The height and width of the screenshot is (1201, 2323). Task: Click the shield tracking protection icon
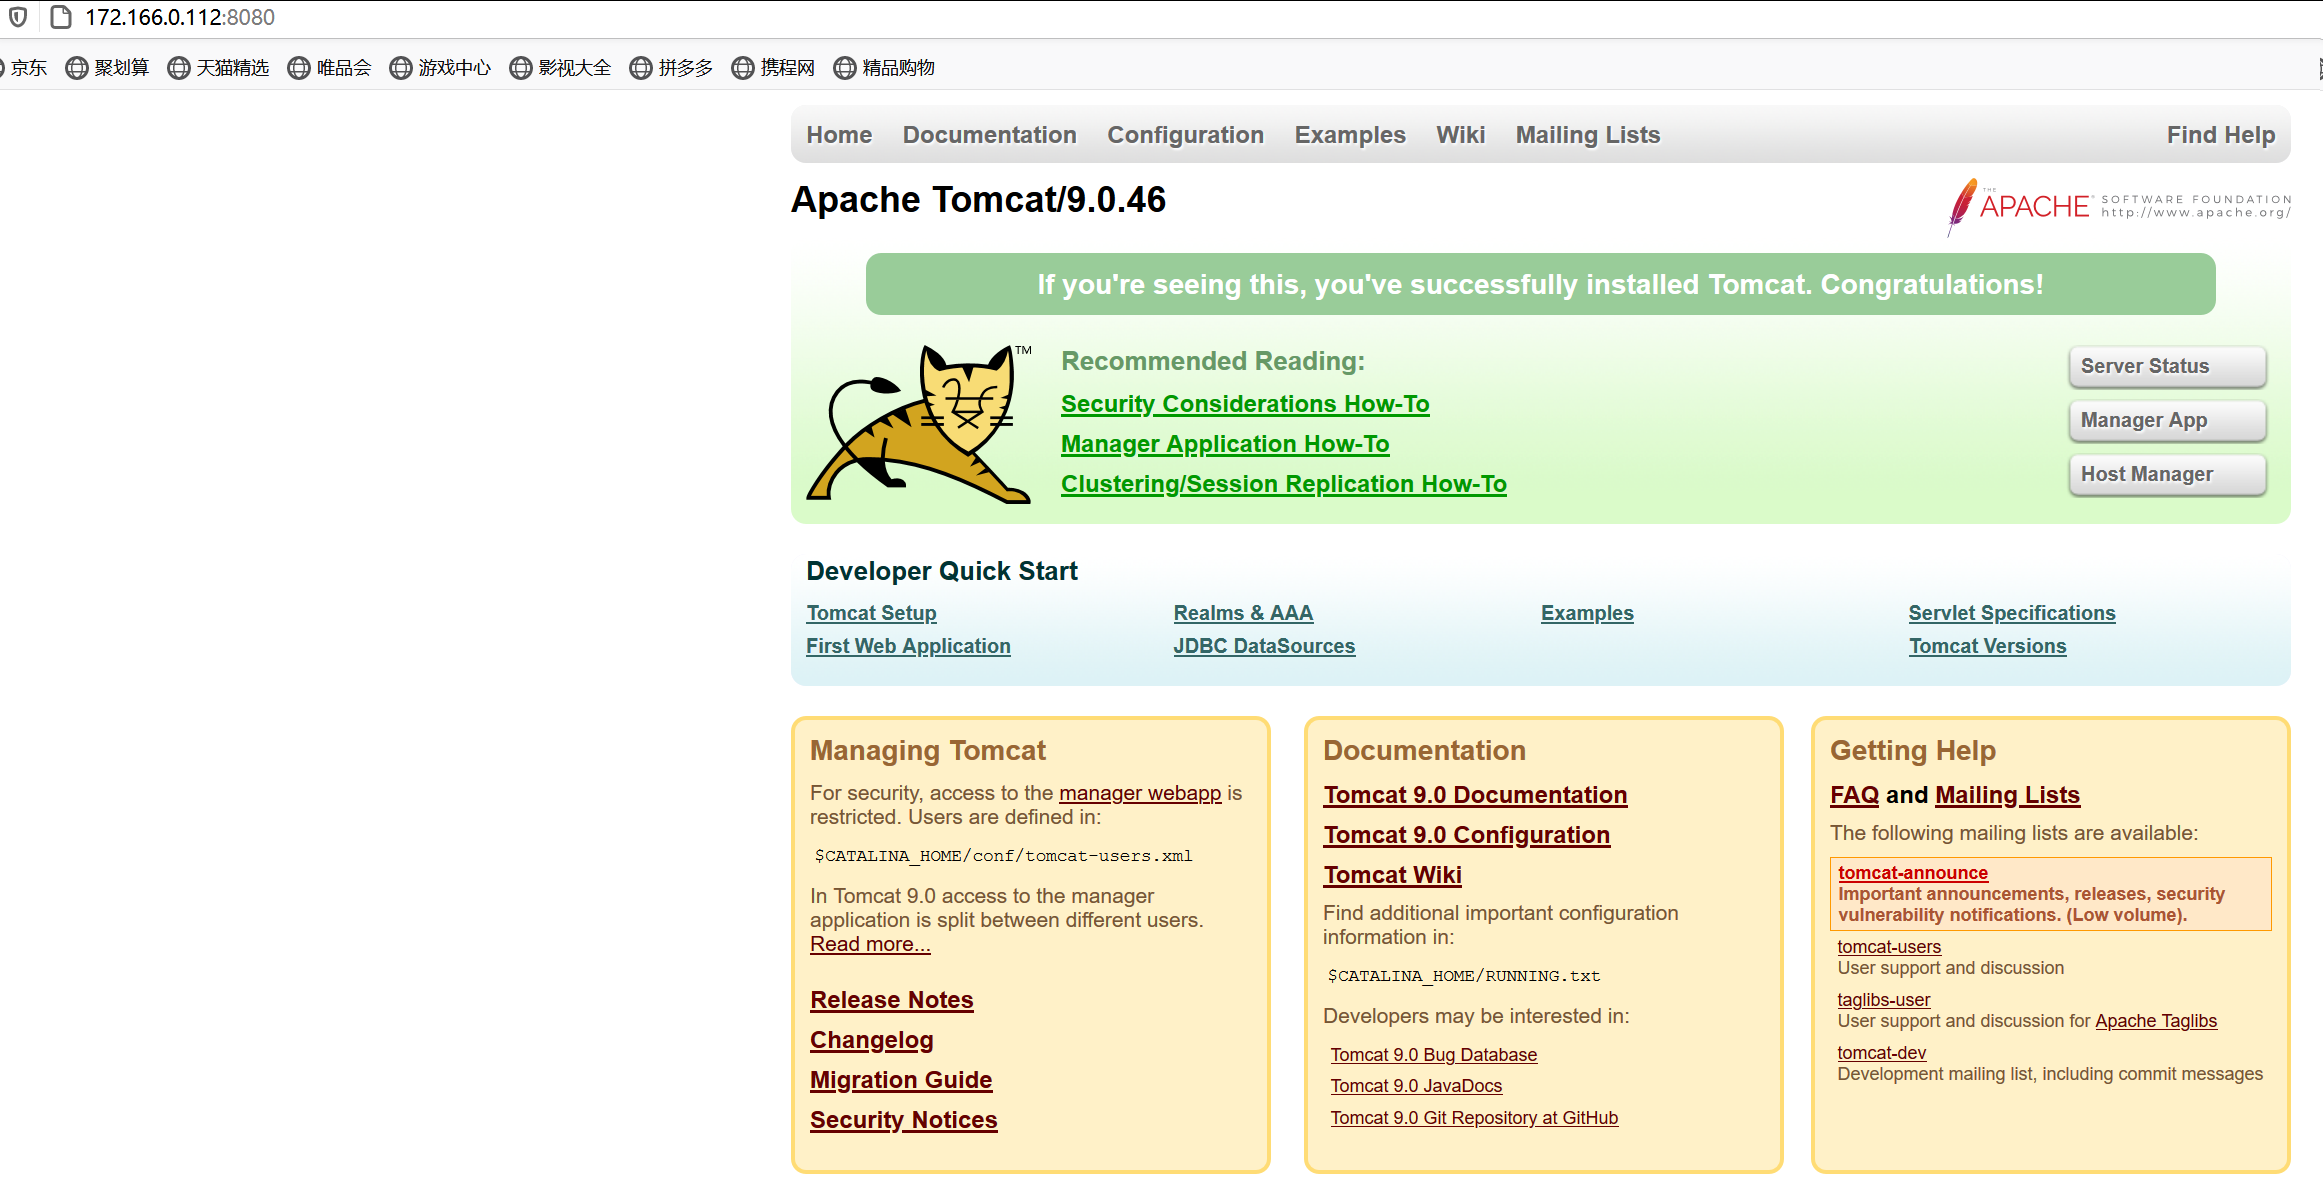tap(18, 17)
